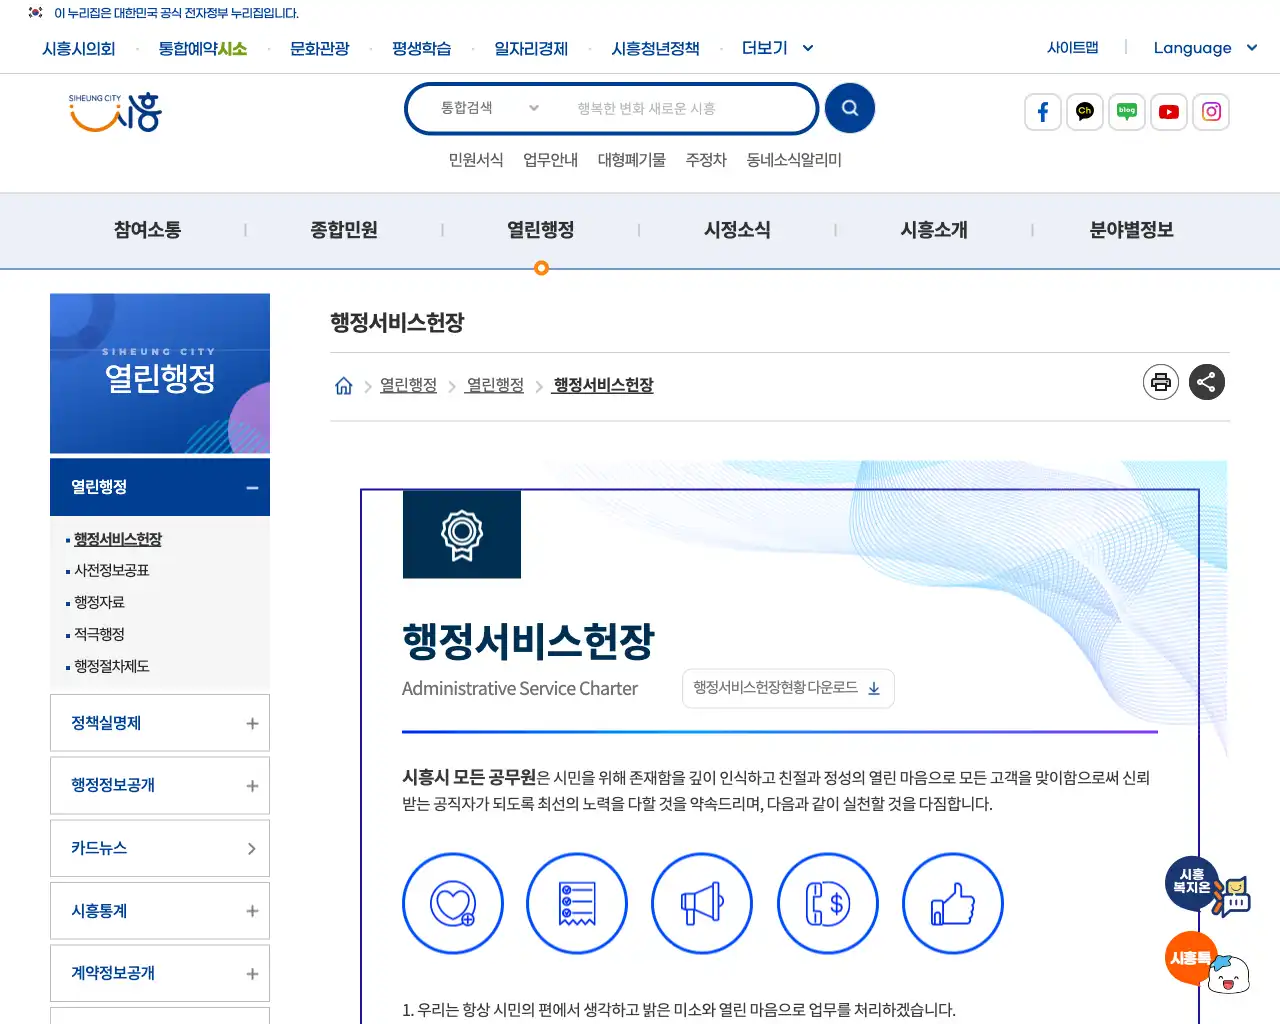Open the YouTube icon

pyautogui.click(x=1169, y=112)
